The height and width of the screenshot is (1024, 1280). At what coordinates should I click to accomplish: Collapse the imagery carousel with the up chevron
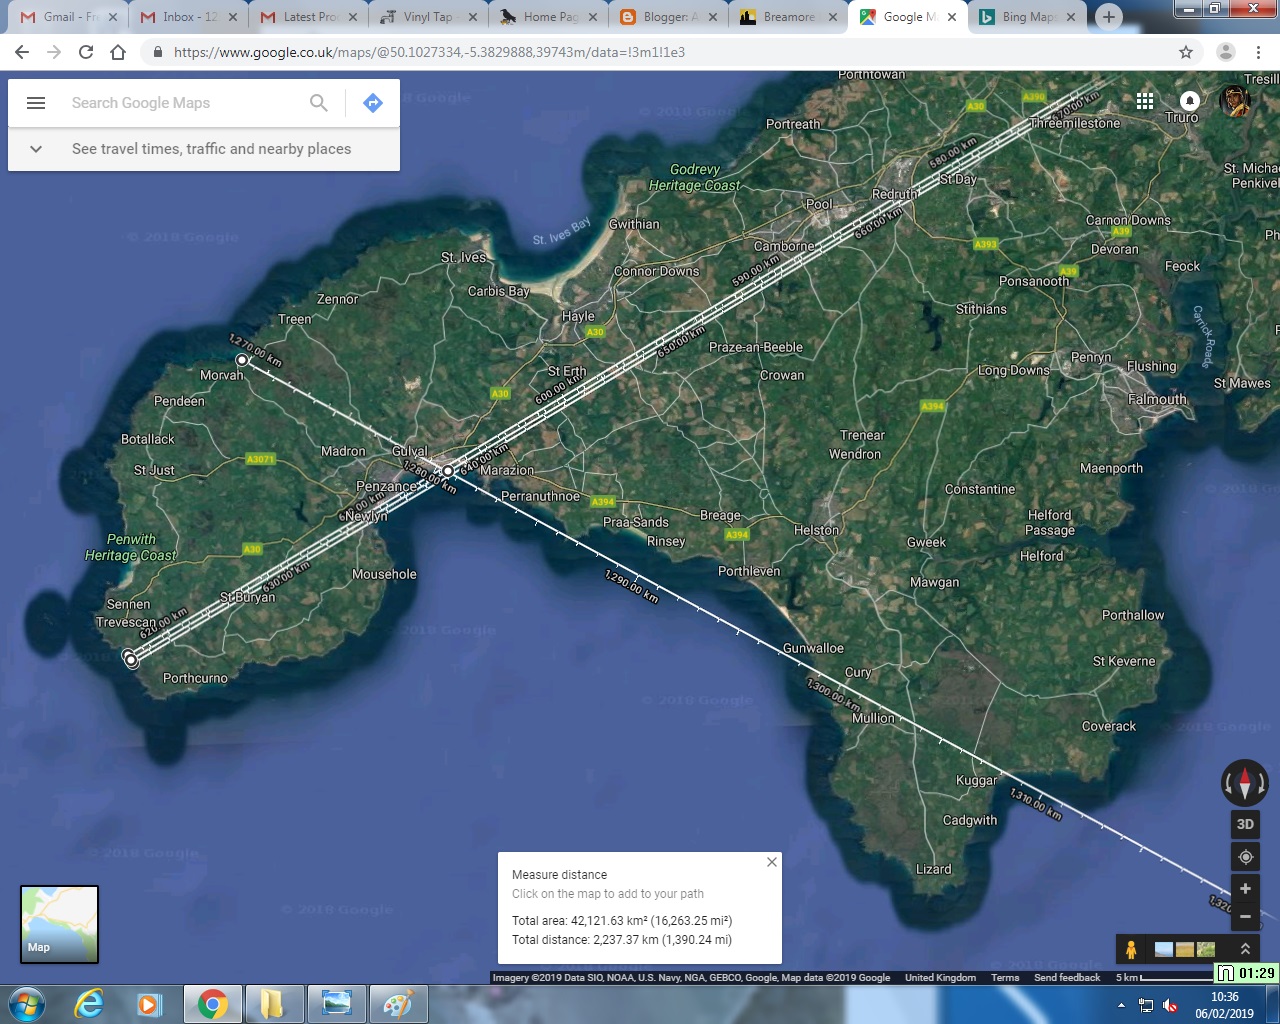[1245, 948]
